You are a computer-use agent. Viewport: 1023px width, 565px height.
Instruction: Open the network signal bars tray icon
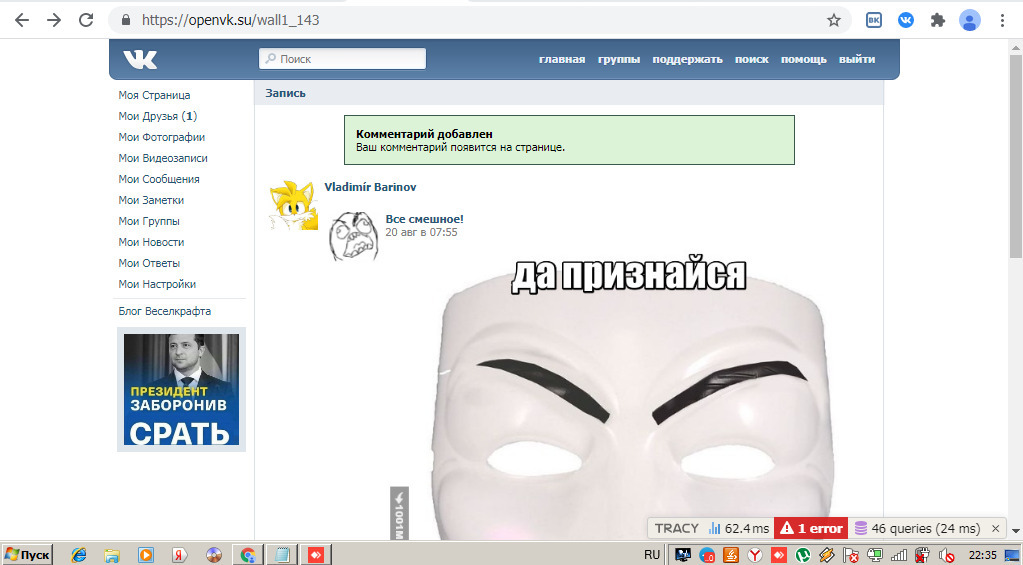[898, 555]
